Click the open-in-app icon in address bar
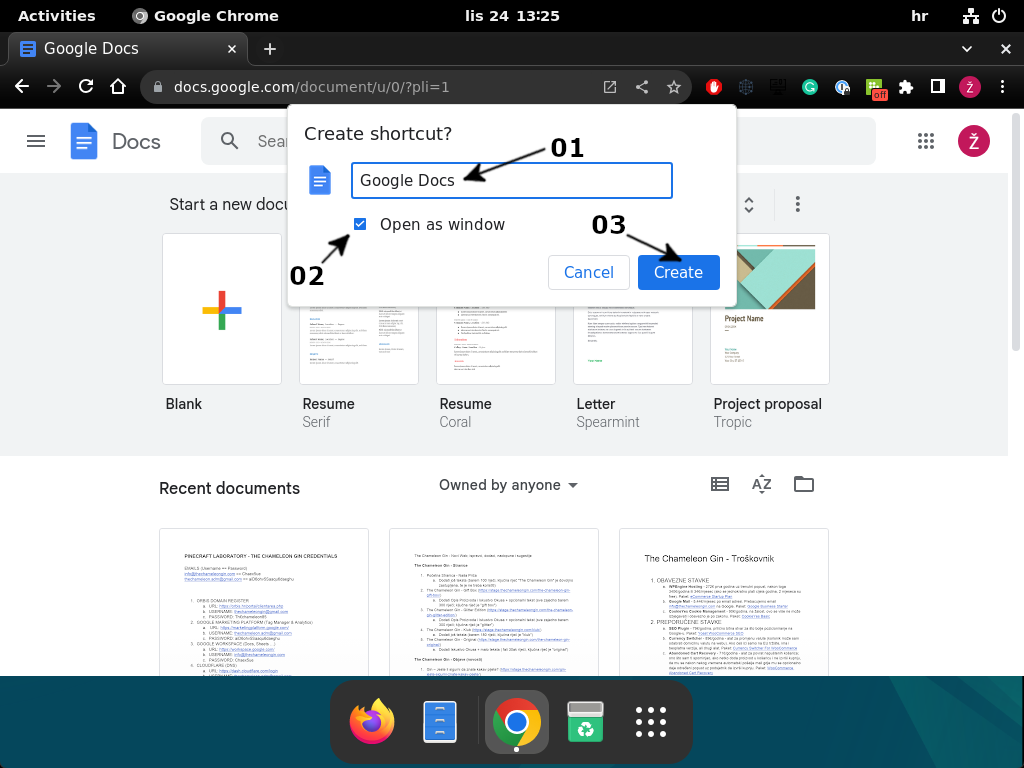Image resolution: width=1024 pixels, height=768 pixels. [610, 87]
